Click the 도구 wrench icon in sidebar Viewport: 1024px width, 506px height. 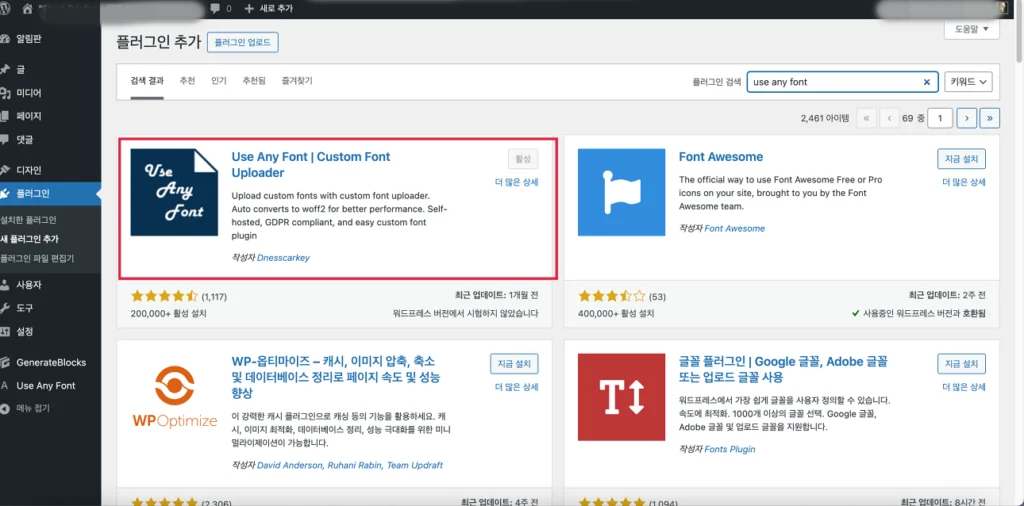[x=5, y=308]
